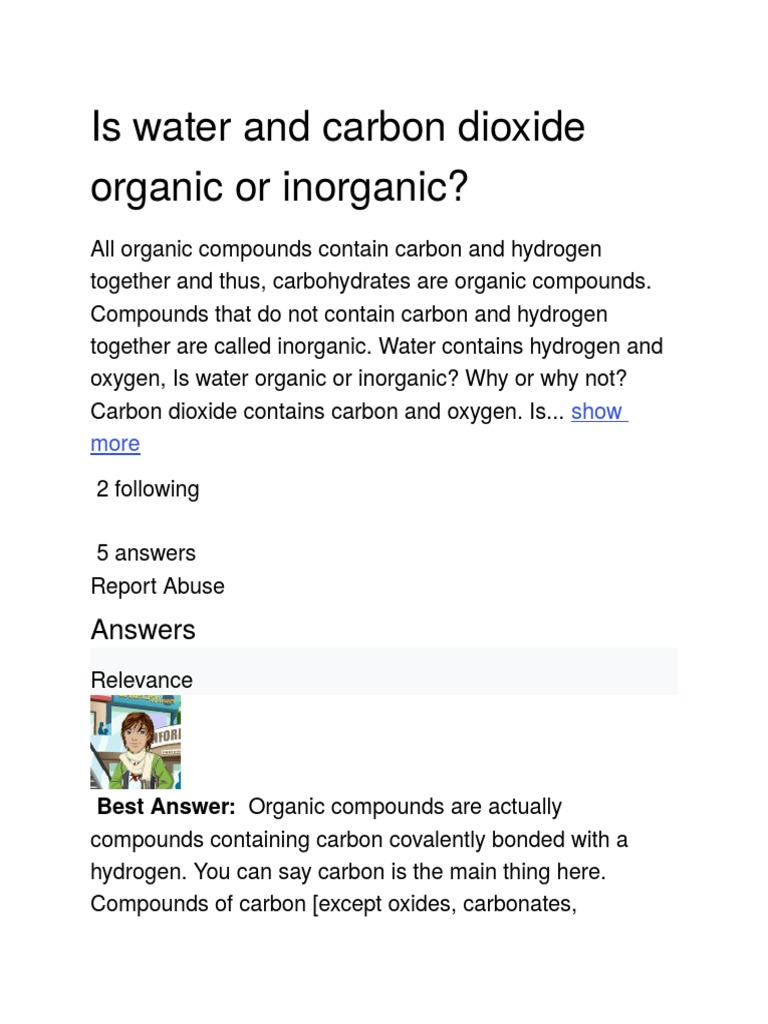The image size is (768, 1024).
Task: Click the "Answers" section heading
Action: [143, 630]
